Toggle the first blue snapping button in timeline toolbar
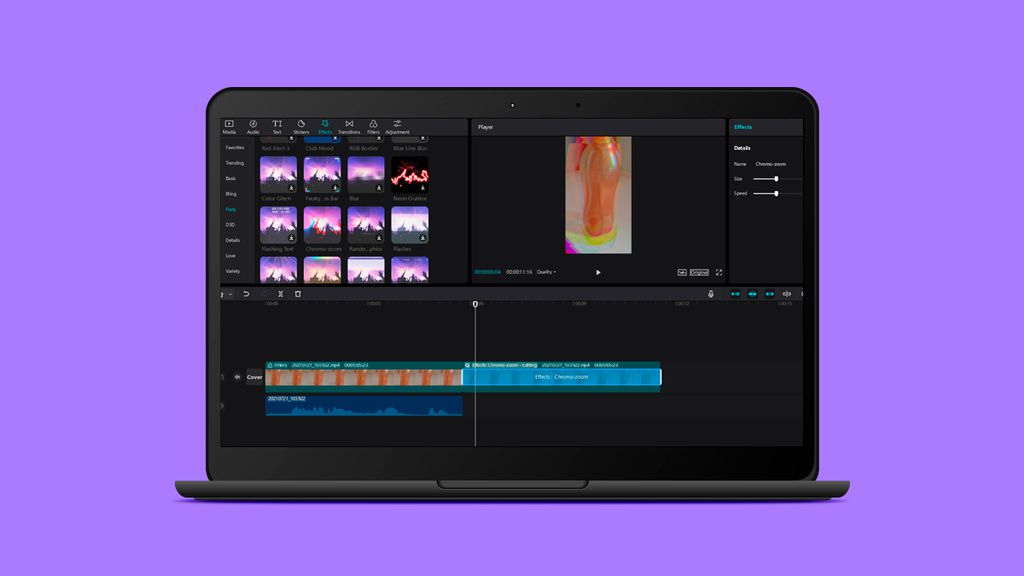Screen dimensions: 1024x576 click(x=735, y=294)
